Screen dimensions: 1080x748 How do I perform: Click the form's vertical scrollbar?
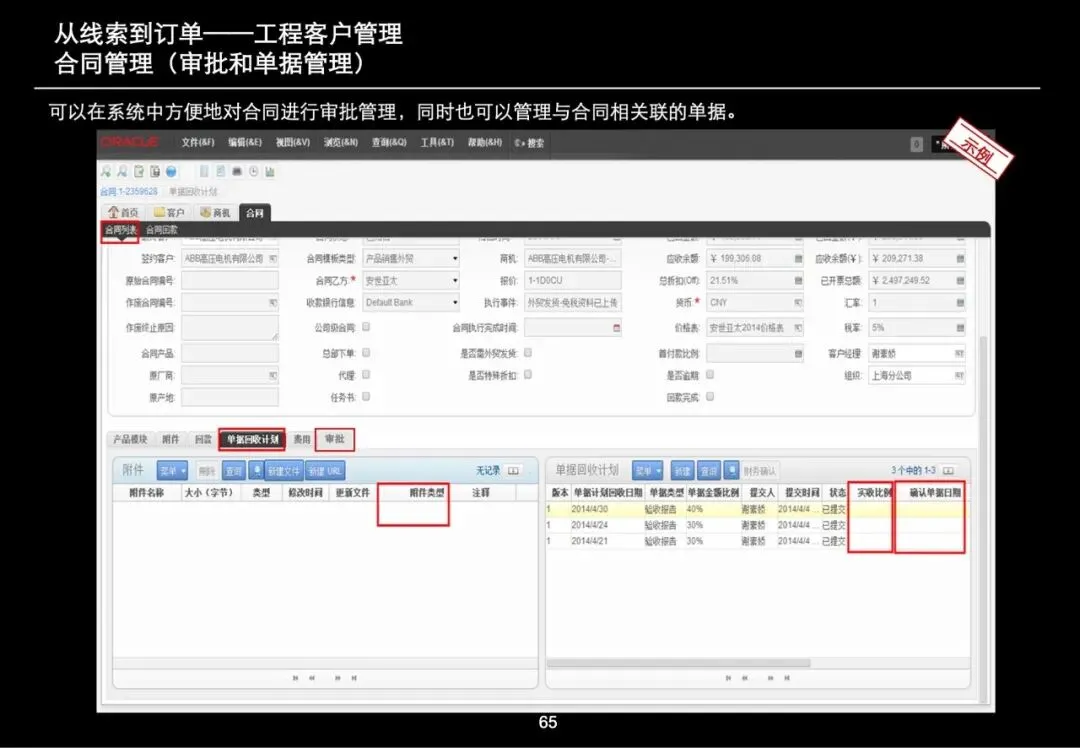(982, 517)
